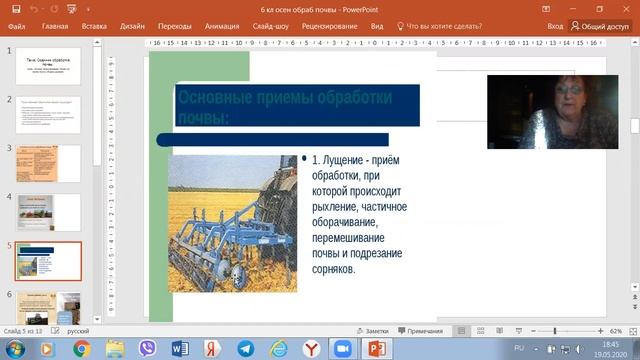Select slide 6 thumbnail
Image resolution: width=640 pixels, height=360 pixels.
tap(48, 308)
